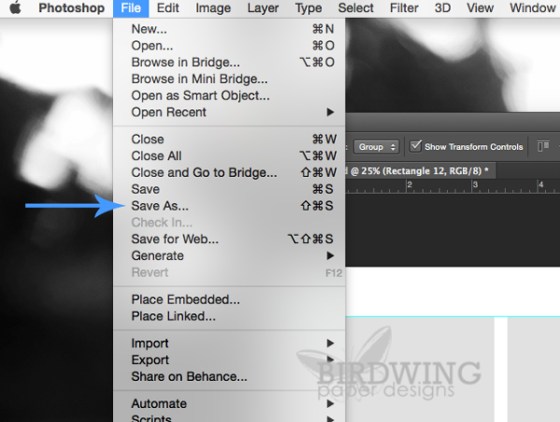Choose Open... from File menu
Viewport: 560px width, 422px height.
pyautogui.click(x=229, y=46)
